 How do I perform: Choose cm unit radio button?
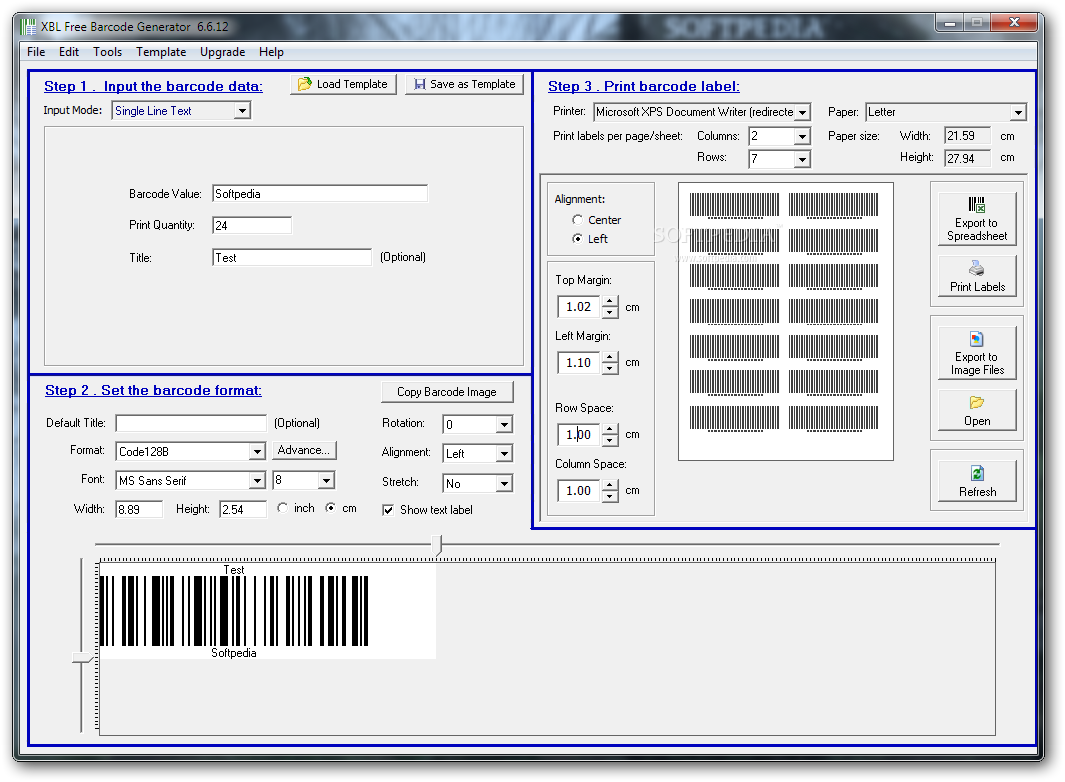[x=330, y=508]
